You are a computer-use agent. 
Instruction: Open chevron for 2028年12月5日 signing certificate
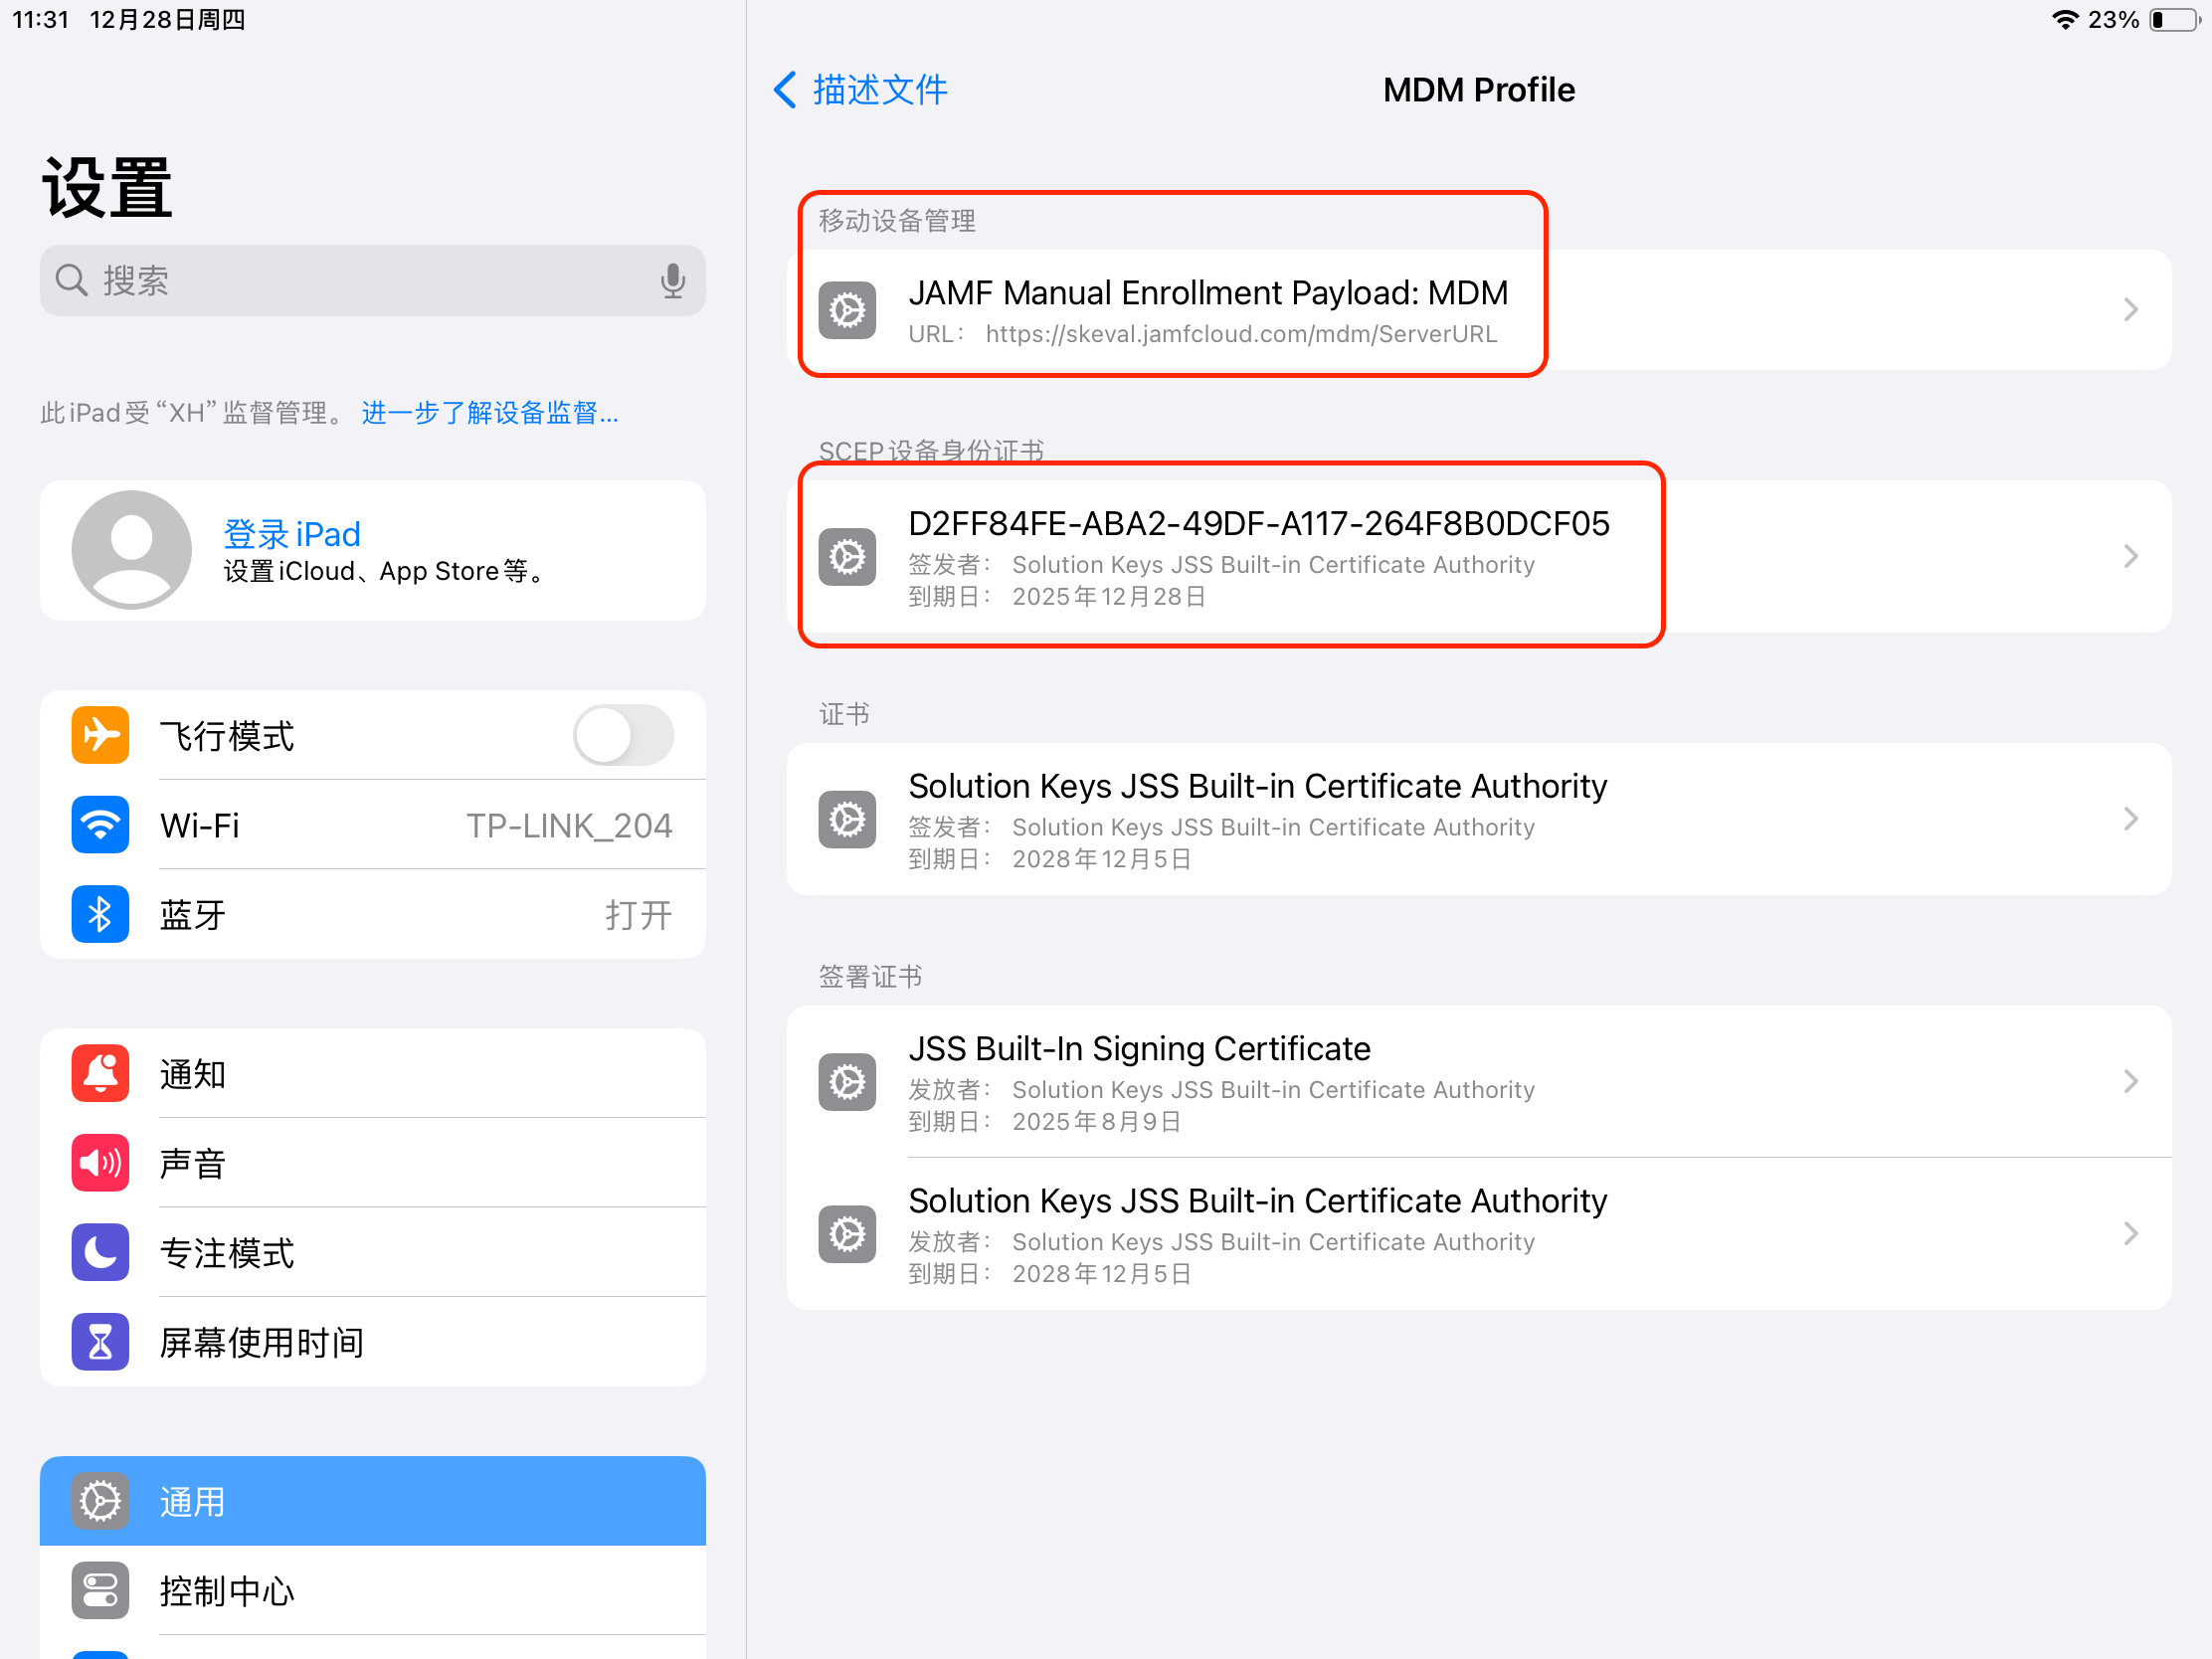[x=2131, y=1234]
